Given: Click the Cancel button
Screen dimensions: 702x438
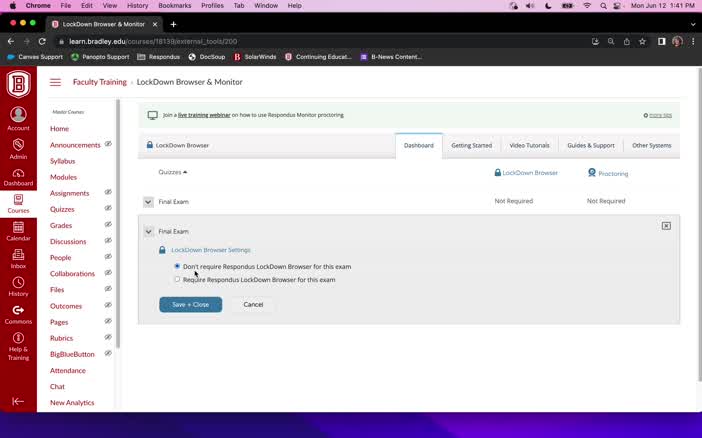Looking at the screenshot, I should 253,304.
